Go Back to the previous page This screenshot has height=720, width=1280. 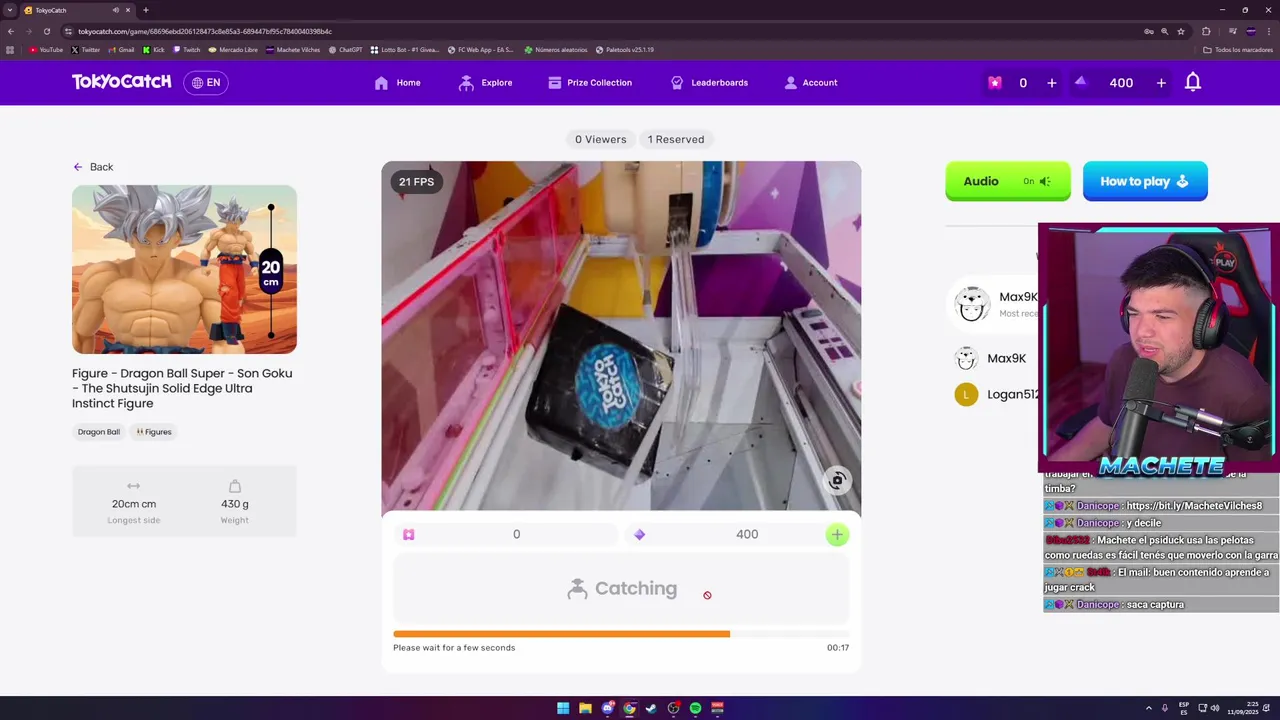click(93, 167)
